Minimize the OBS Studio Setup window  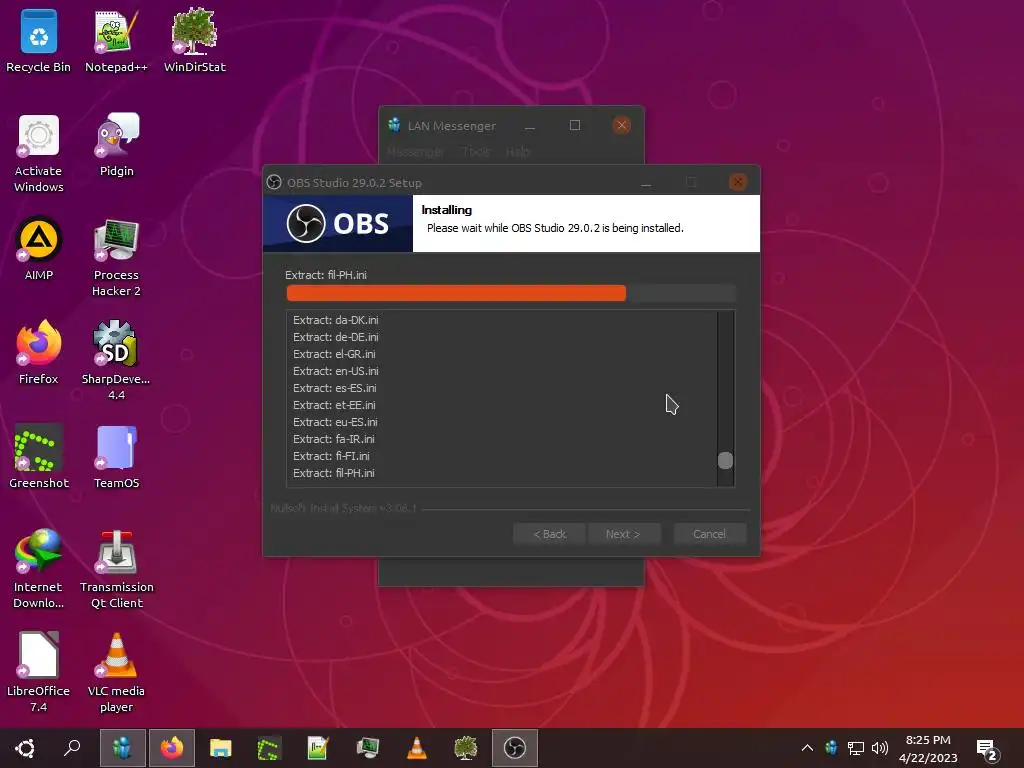(646, 182)
